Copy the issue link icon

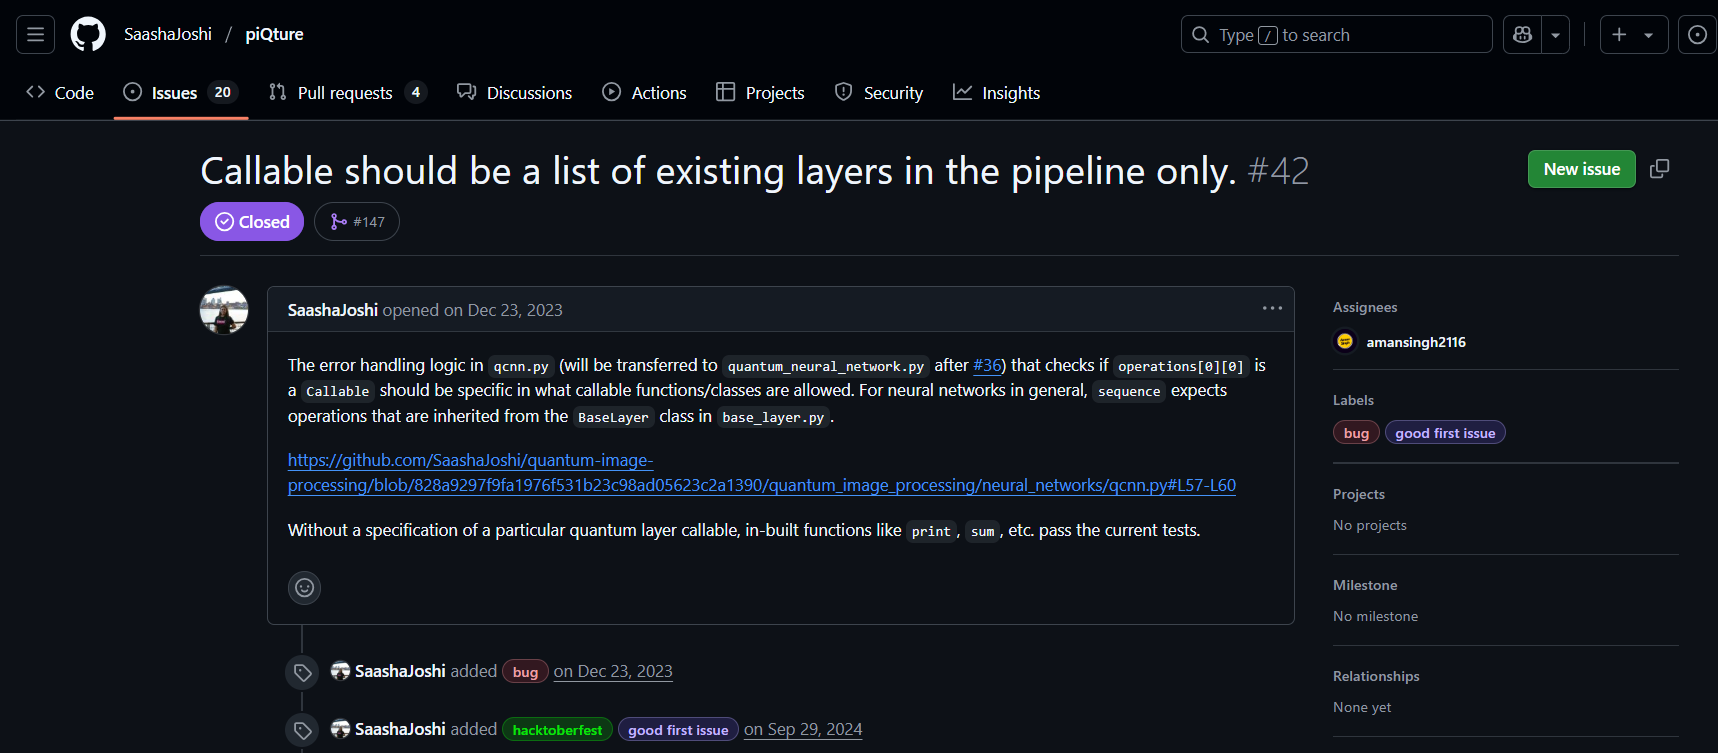pos(1659,169)
